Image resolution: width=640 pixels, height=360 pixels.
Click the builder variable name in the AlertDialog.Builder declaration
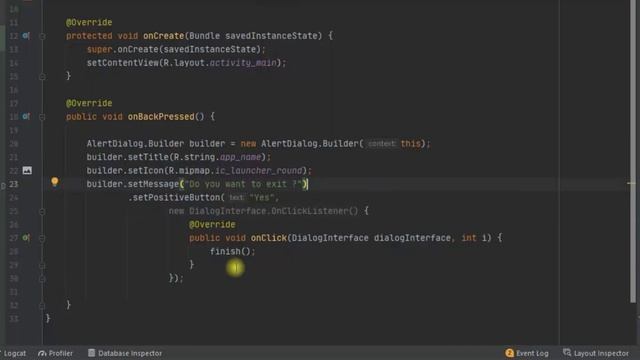click(x=207, y=144)
